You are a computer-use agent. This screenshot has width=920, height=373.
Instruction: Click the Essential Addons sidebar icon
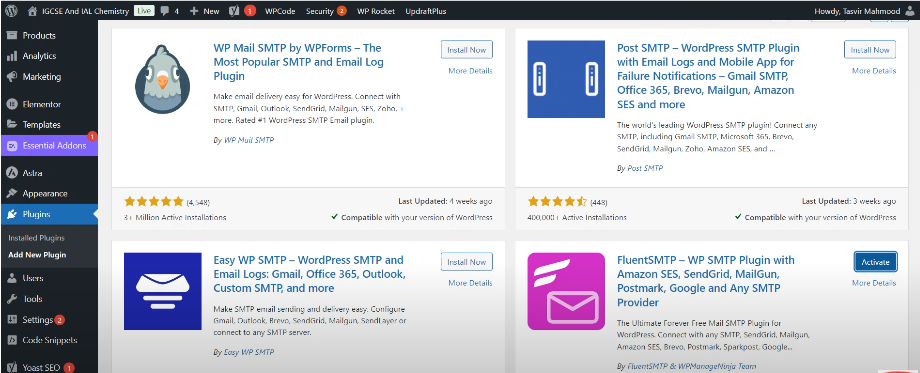coord(11,145)
